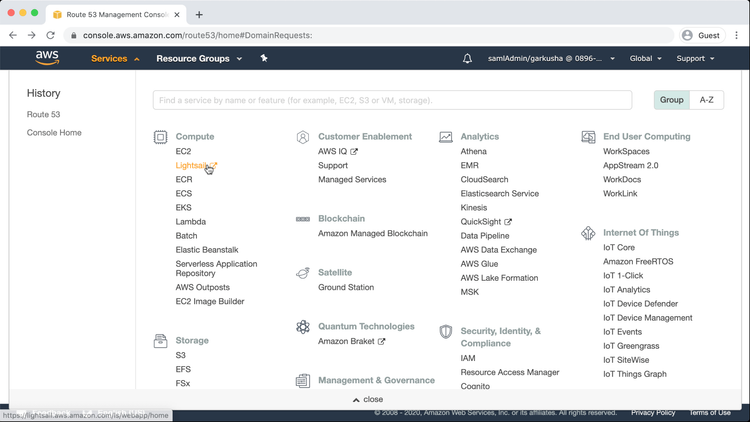Click the browser reload icon
The width and height of the screenshot is (750, 422).
click(x=50, y=35)
